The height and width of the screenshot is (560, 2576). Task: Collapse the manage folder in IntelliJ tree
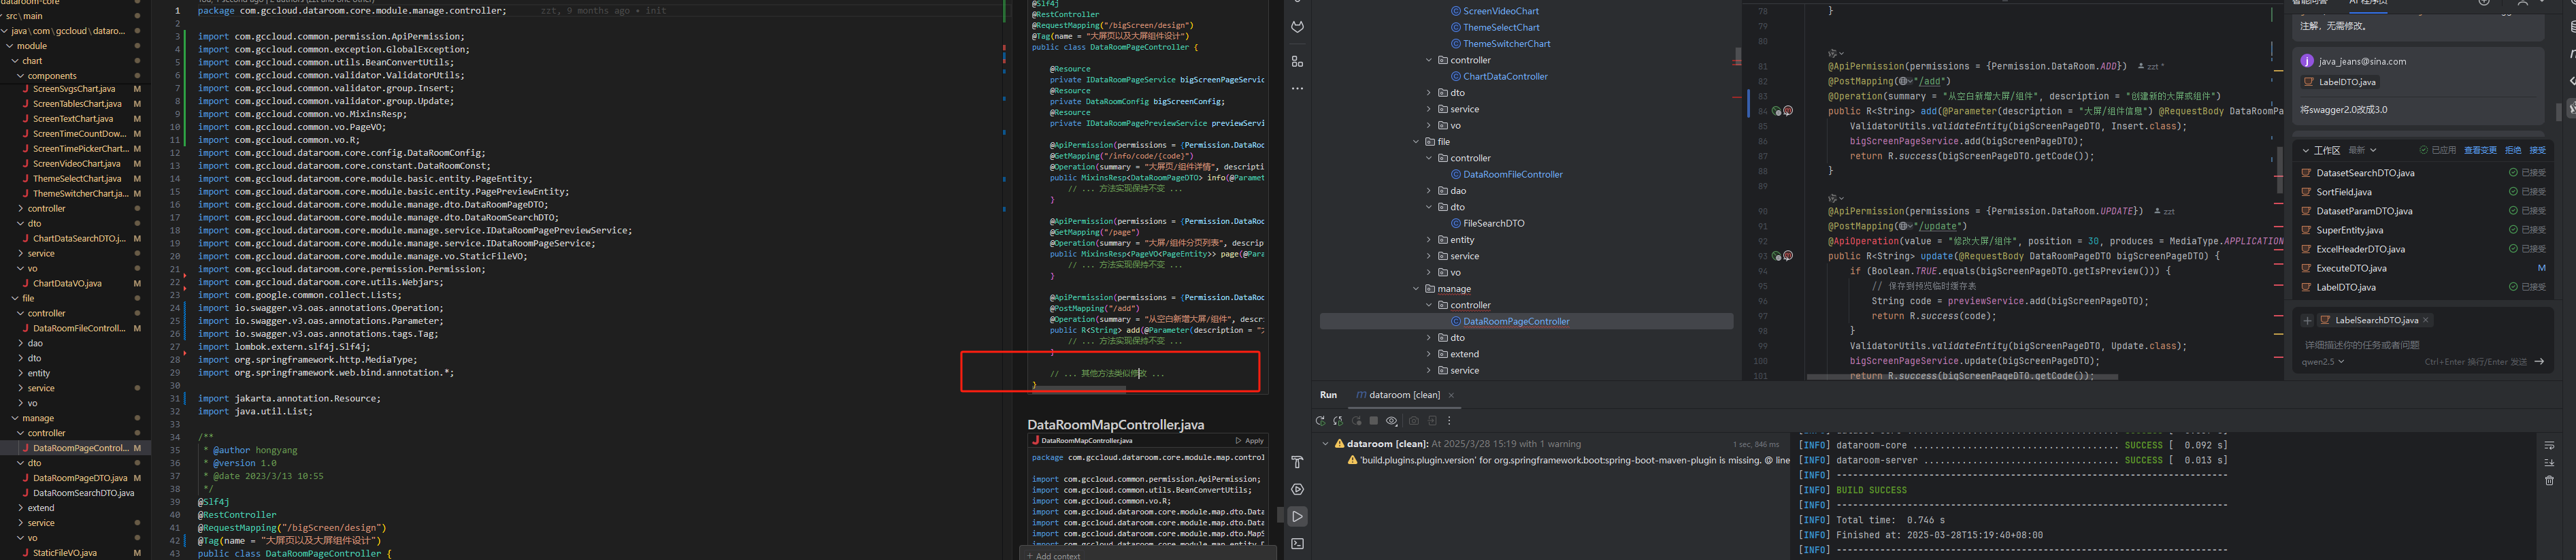click(x=1416, y=289)
